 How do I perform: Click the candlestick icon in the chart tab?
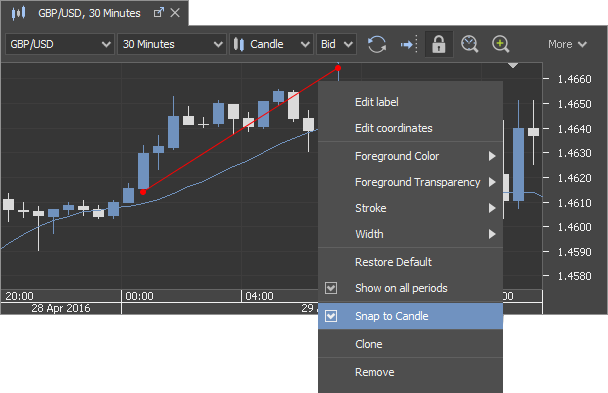click(18, 13)
